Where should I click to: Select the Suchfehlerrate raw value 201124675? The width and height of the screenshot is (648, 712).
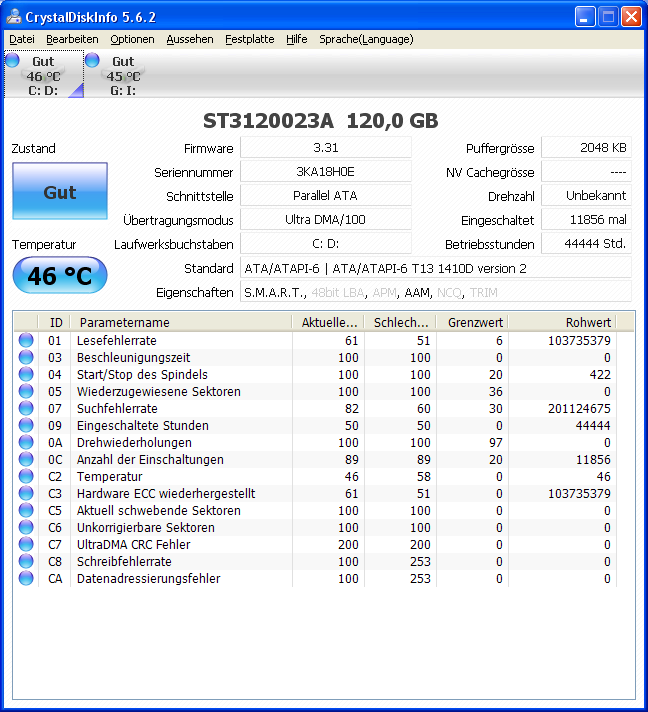click(x=579, y=409)
